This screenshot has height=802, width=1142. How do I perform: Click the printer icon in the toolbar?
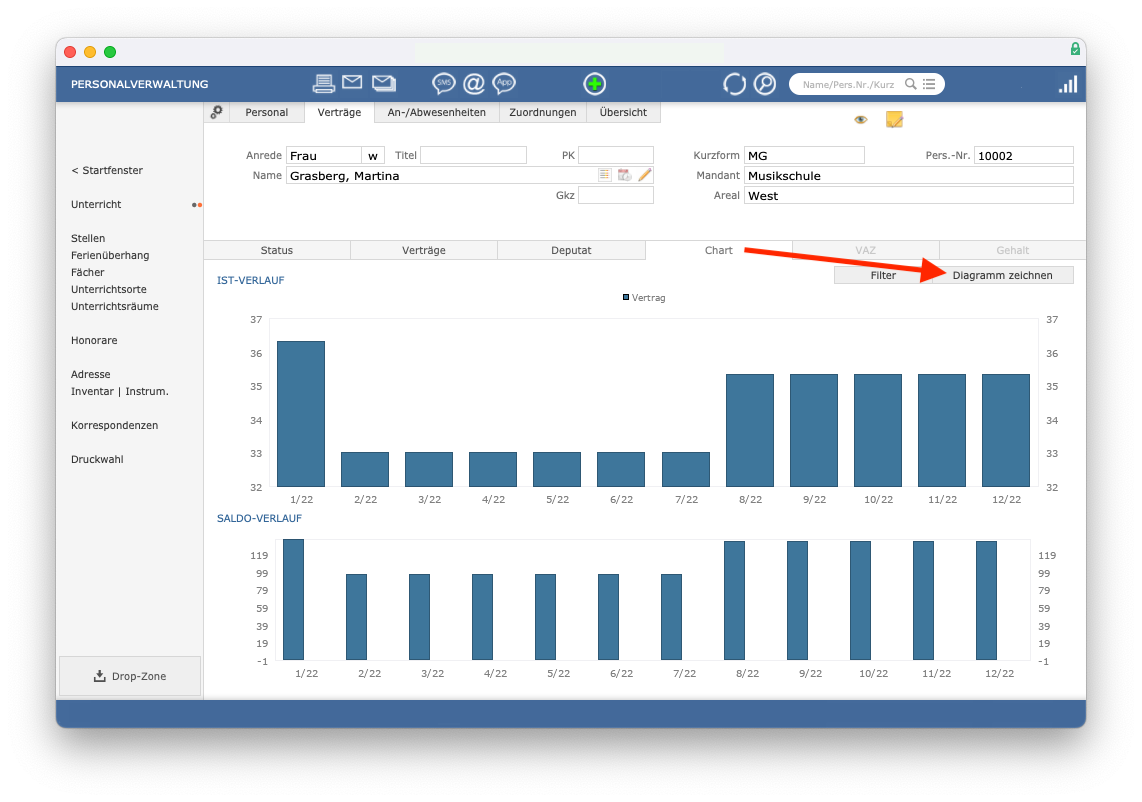(323, 84)
